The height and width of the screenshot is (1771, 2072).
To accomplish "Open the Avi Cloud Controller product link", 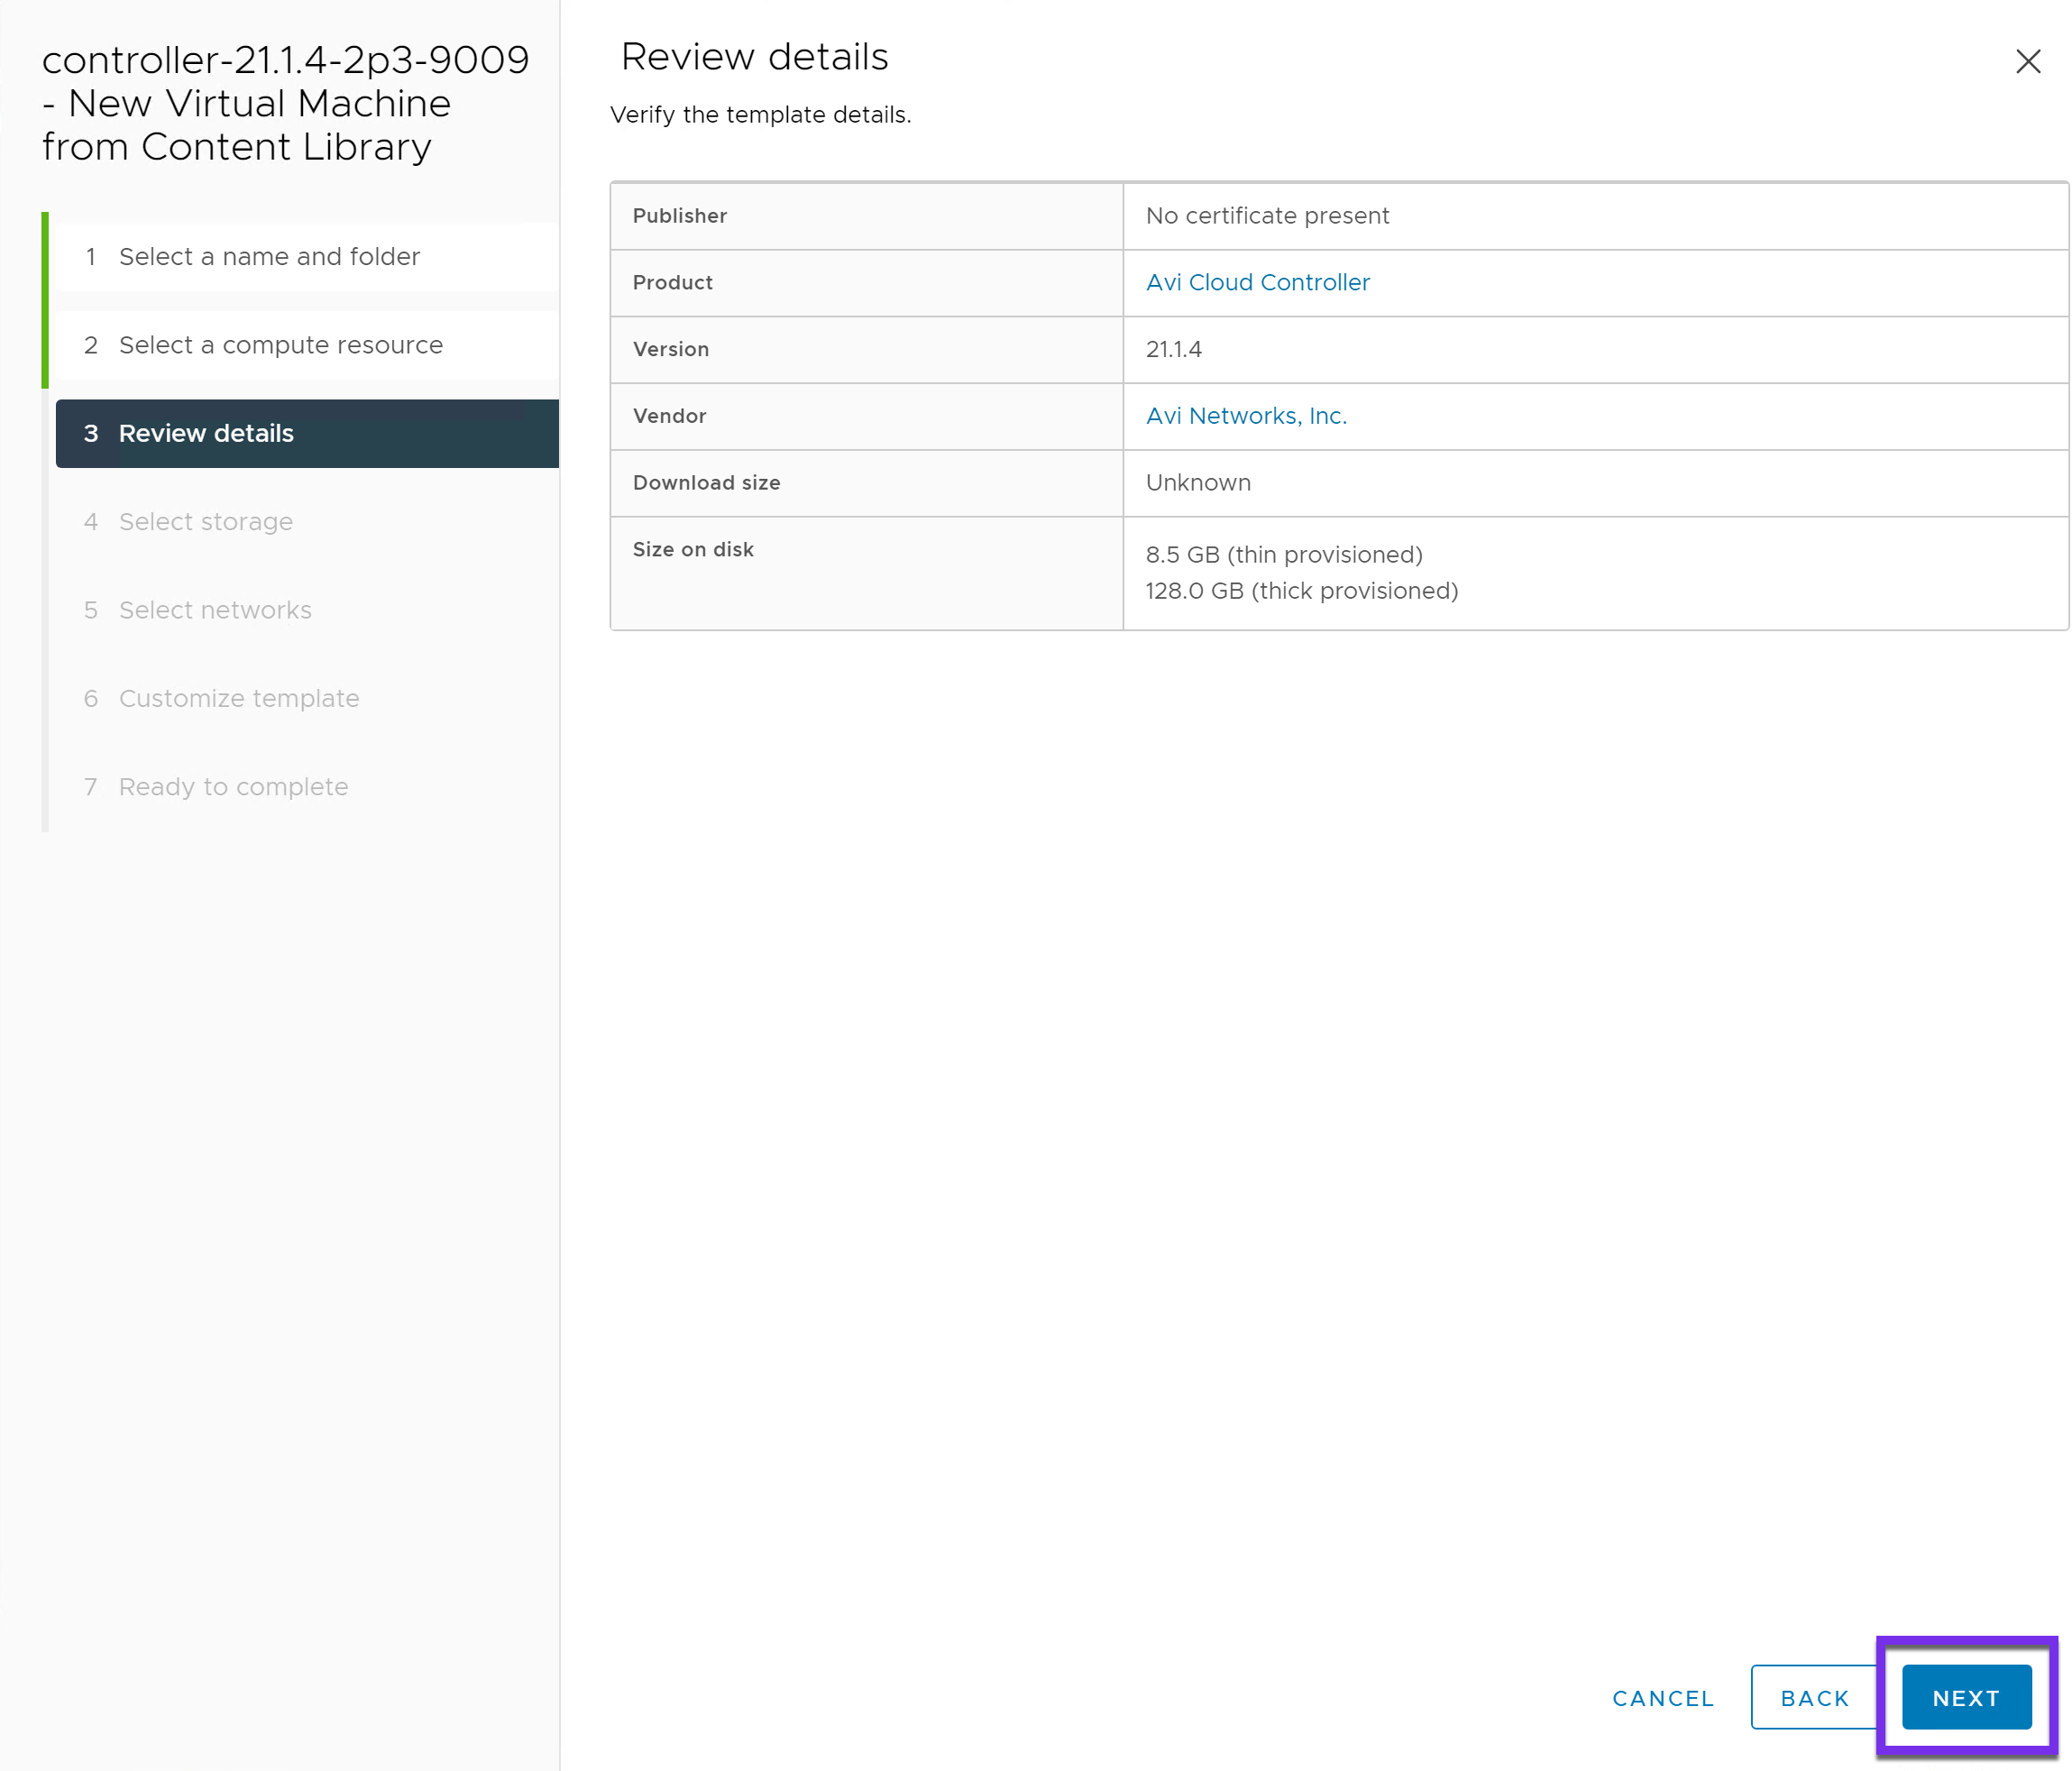I will click(1257, 282).
